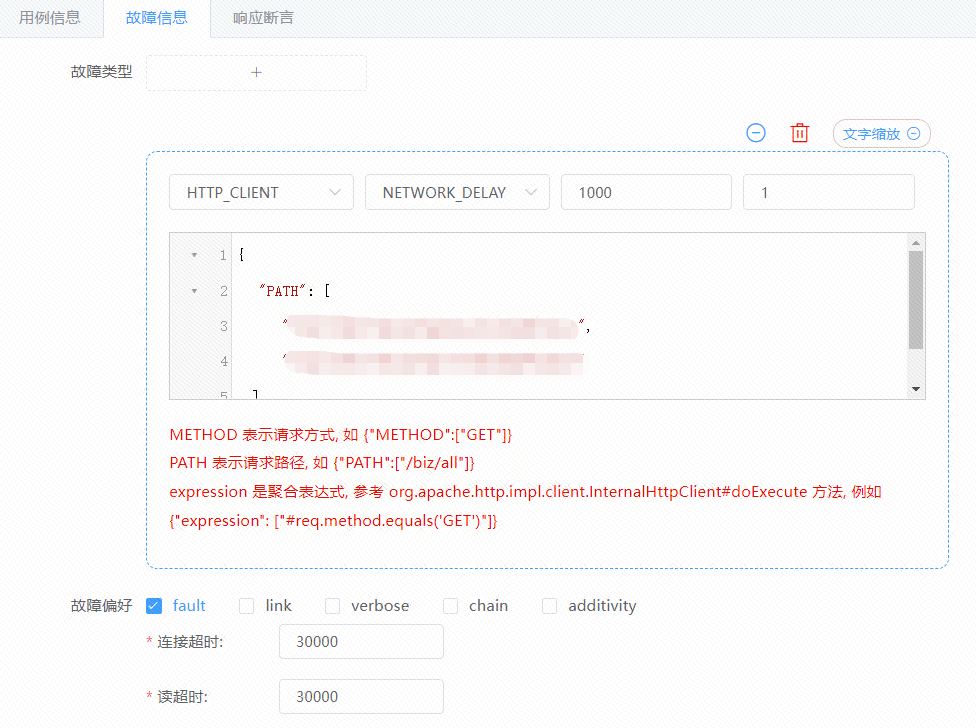The image size is (976, 728).
Task: Uncheck the fault checkbox
Action: tap(154, 605)
